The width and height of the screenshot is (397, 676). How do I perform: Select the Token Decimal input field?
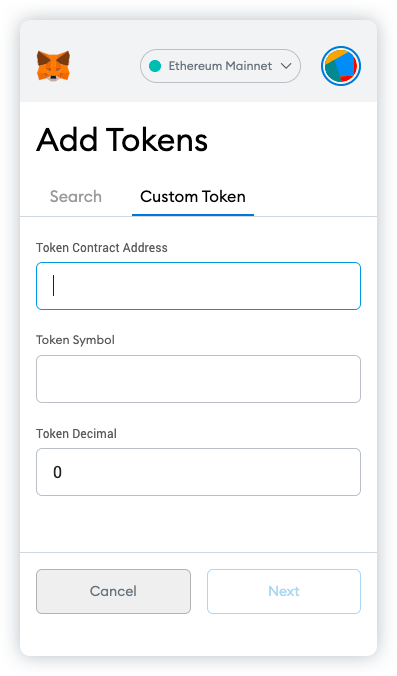click(198, 472)
